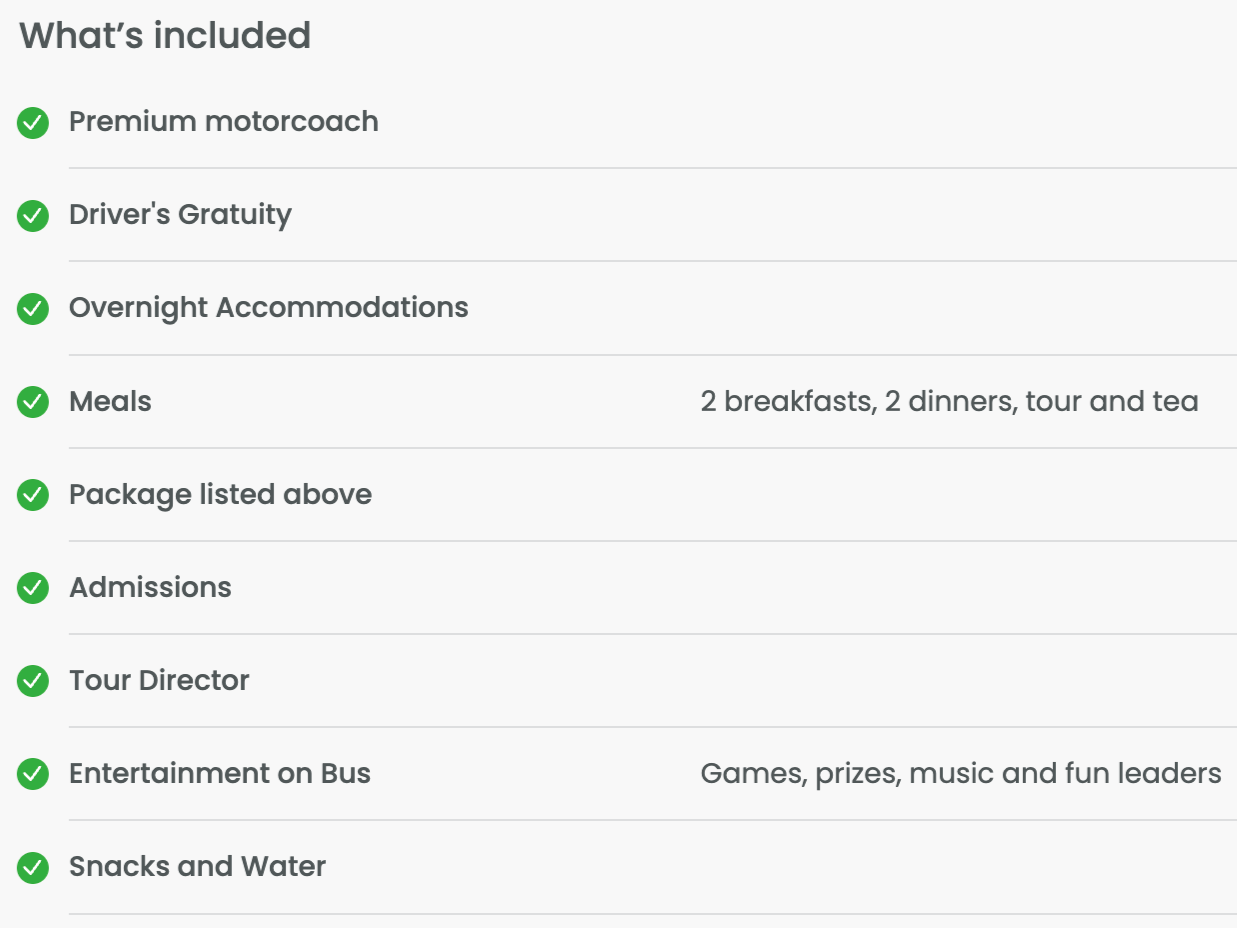1237x928 pixels.
Task: Click the Driver's Gratuity label
Action: pos(180,215)
